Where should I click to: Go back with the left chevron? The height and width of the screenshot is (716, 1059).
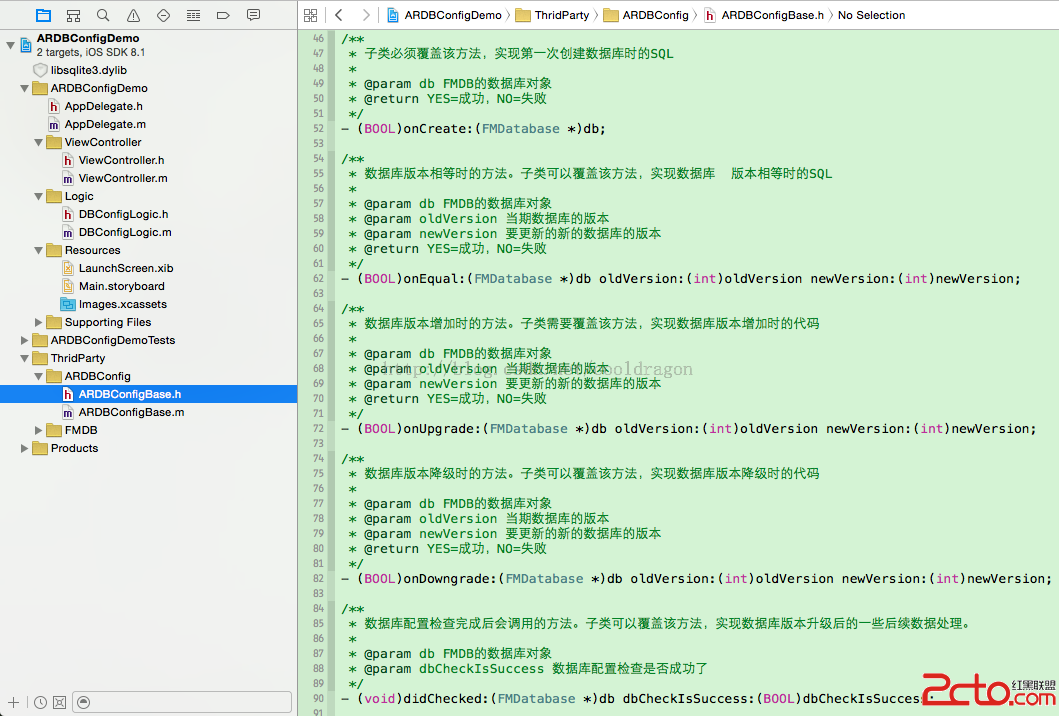[x=339, y=15]
